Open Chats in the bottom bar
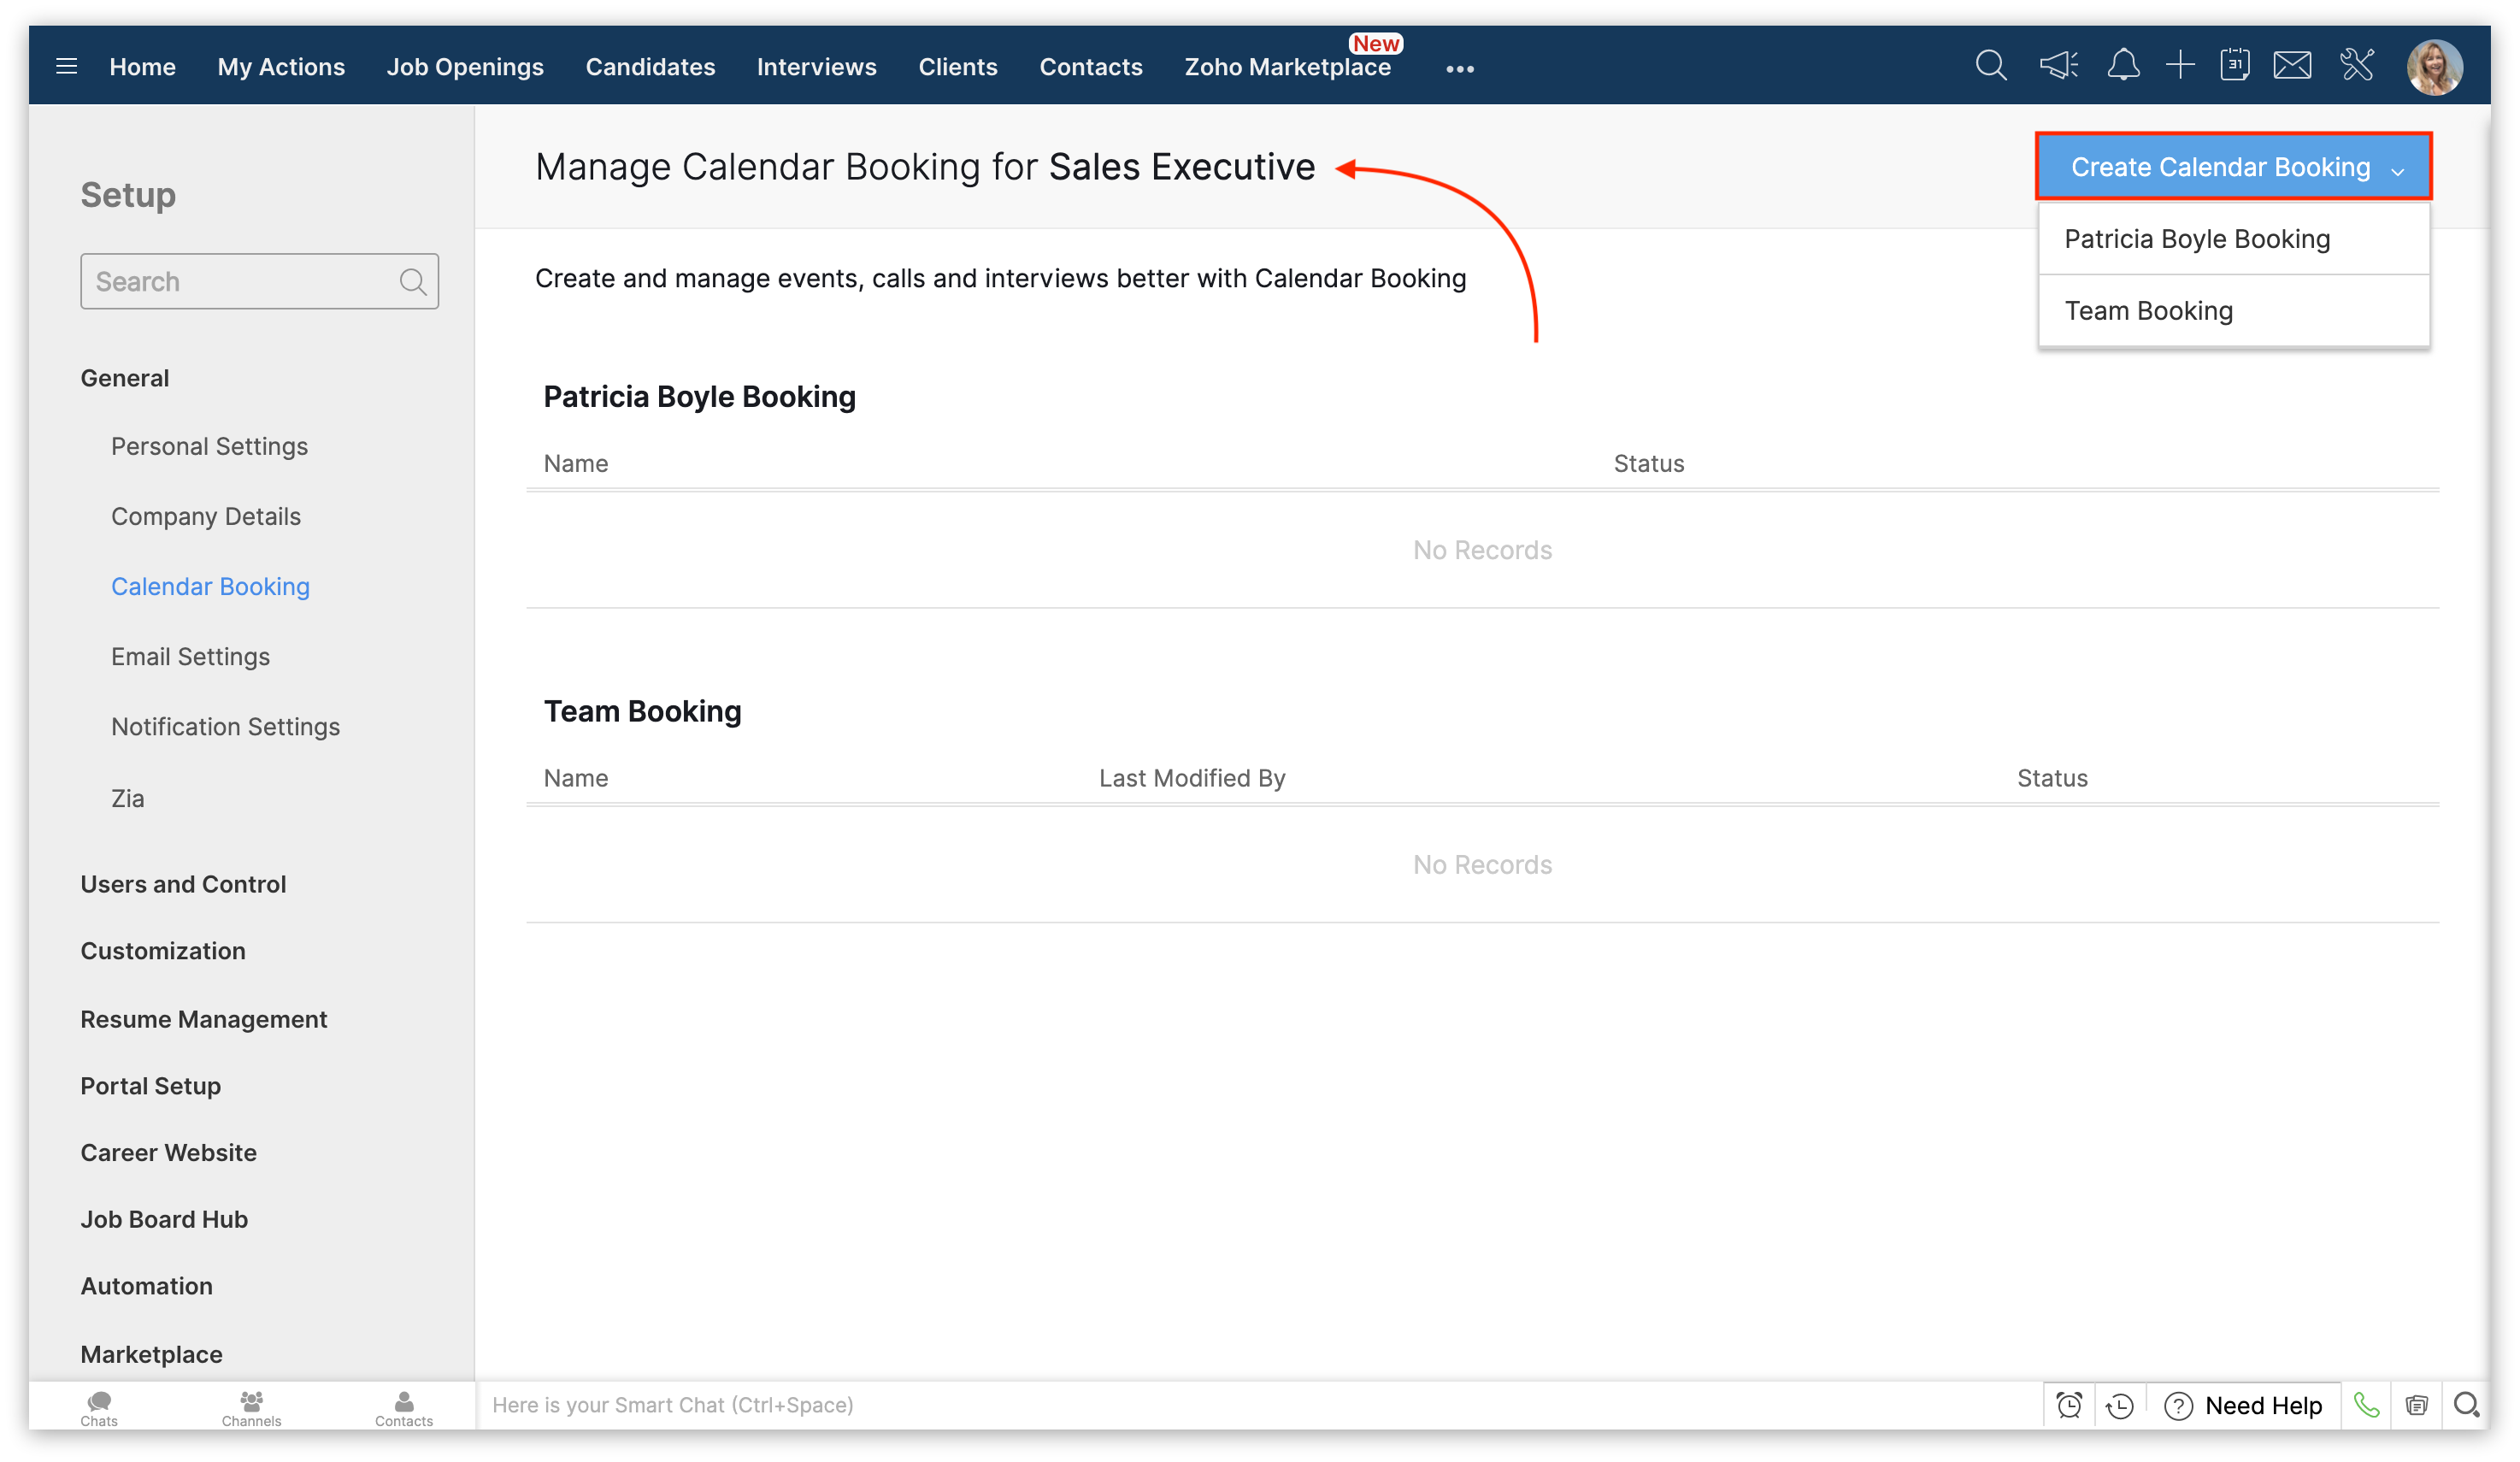 point(99,1407)
